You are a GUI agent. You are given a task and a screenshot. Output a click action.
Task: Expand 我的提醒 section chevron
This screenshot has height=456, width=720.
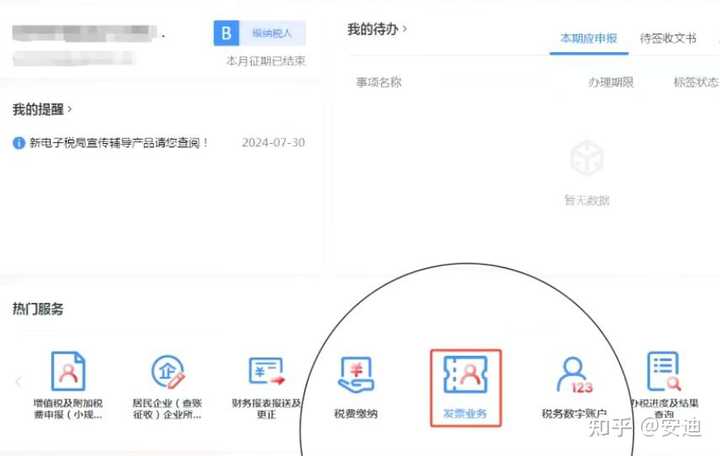[70, 109]
